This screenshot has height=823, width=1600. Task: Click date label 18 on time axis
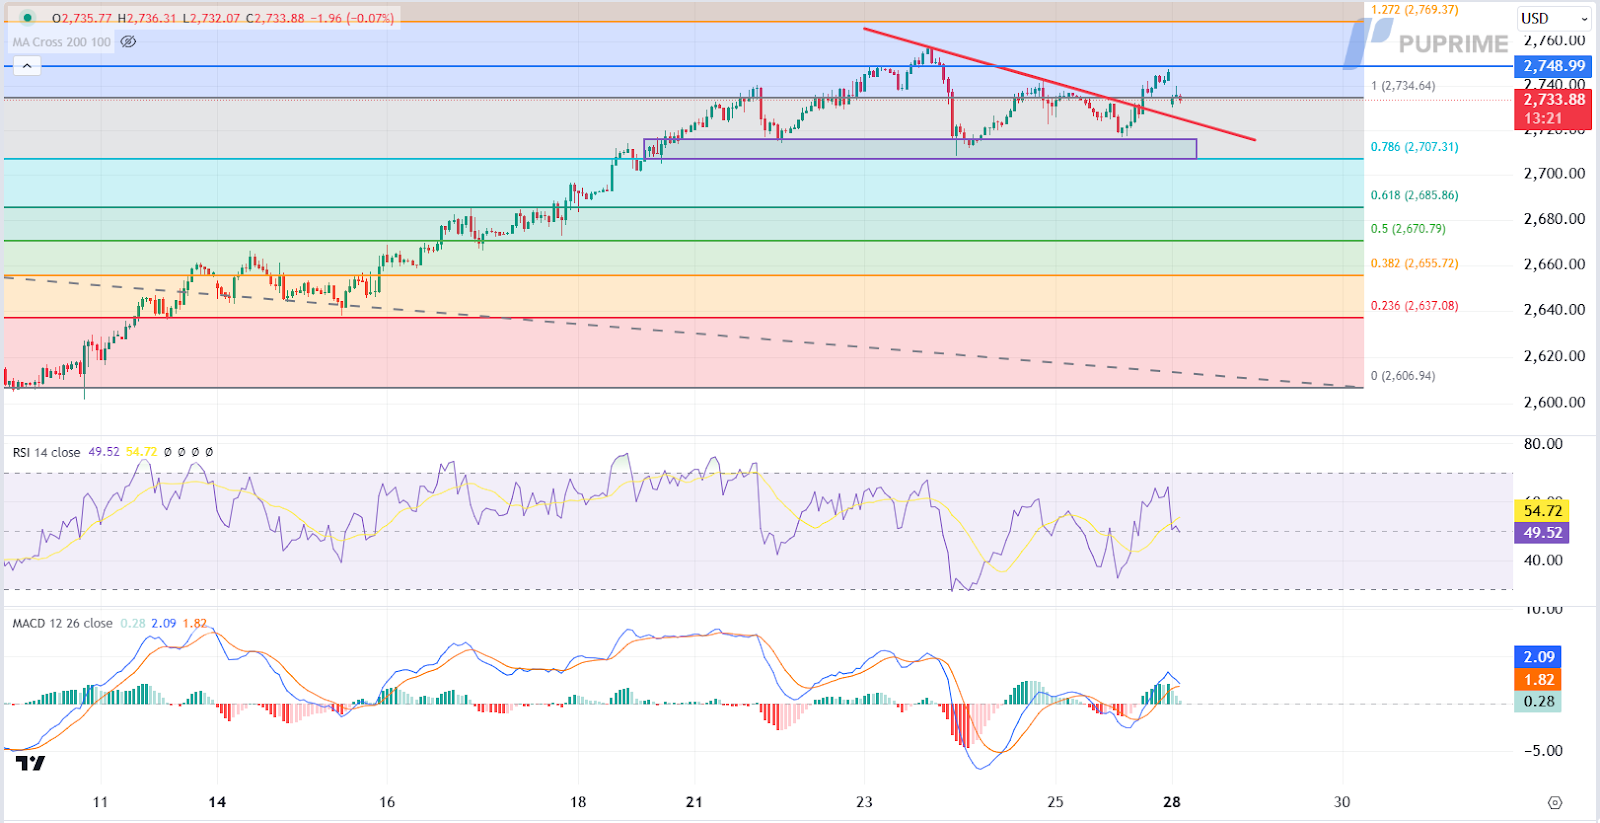(578, 802)
